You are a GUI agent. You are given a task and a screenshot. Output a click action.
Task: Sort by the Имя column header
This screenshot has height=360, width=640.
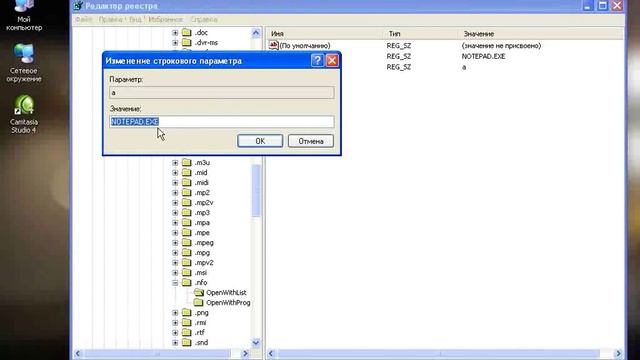(x=325, y=33)
